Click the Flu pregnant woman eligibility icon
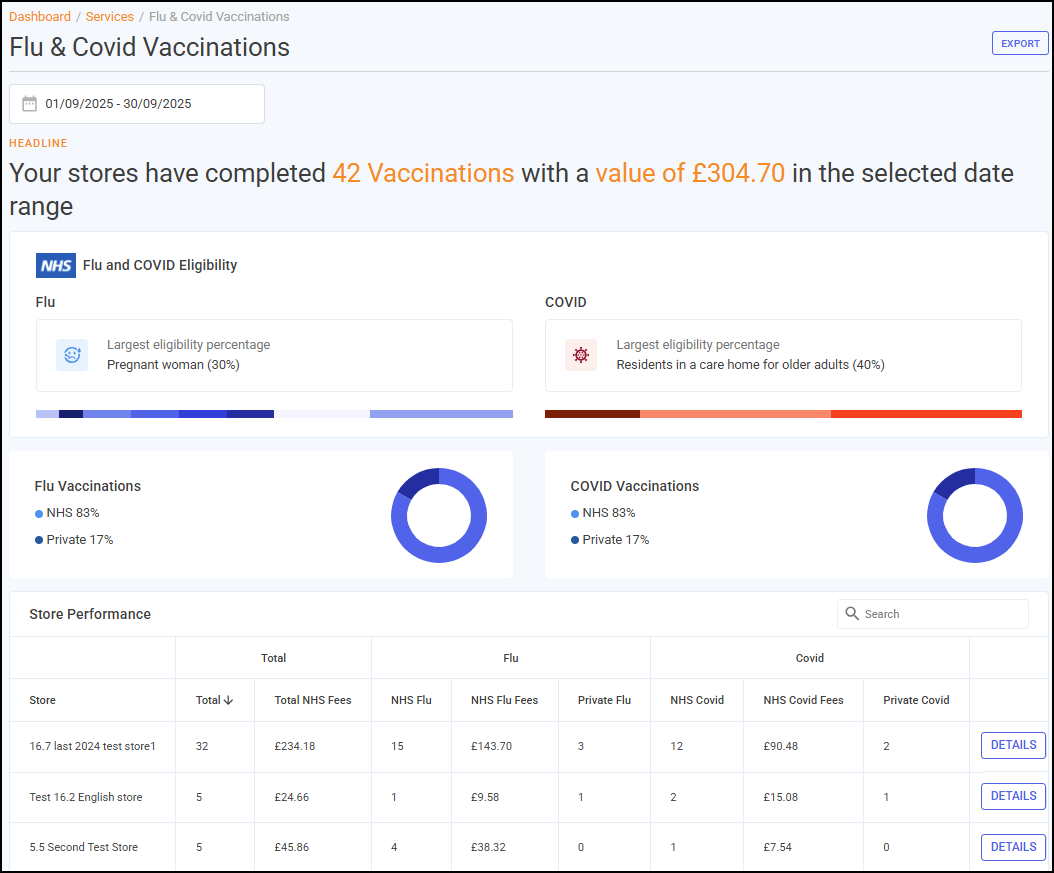1054x873 pixels. 71,355
